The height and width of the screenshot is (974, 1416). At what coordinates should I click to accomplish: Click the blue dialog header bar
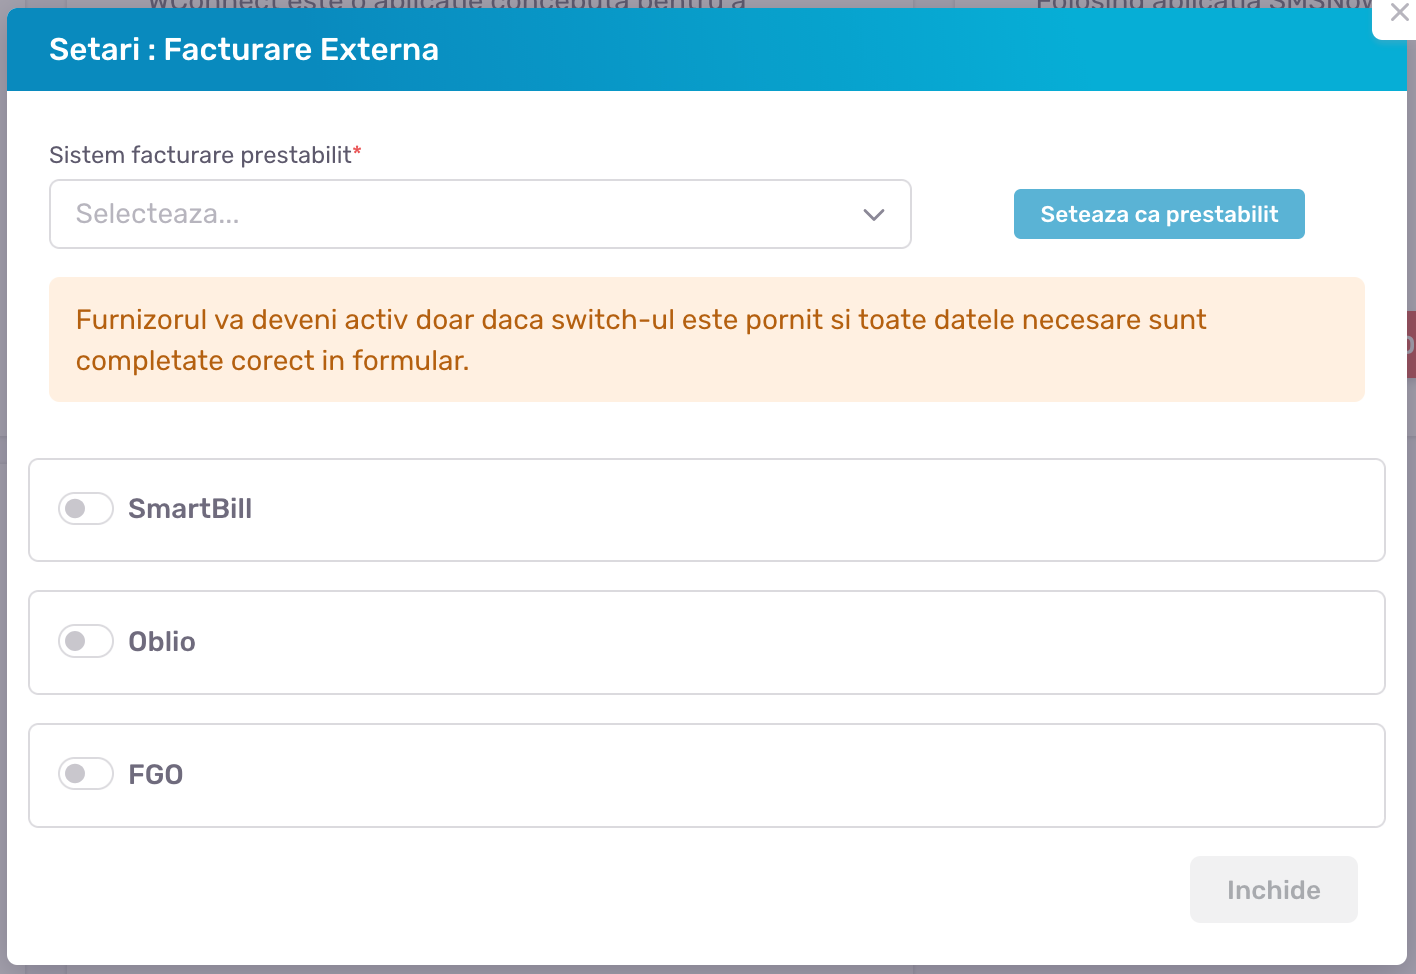[900, 50]
